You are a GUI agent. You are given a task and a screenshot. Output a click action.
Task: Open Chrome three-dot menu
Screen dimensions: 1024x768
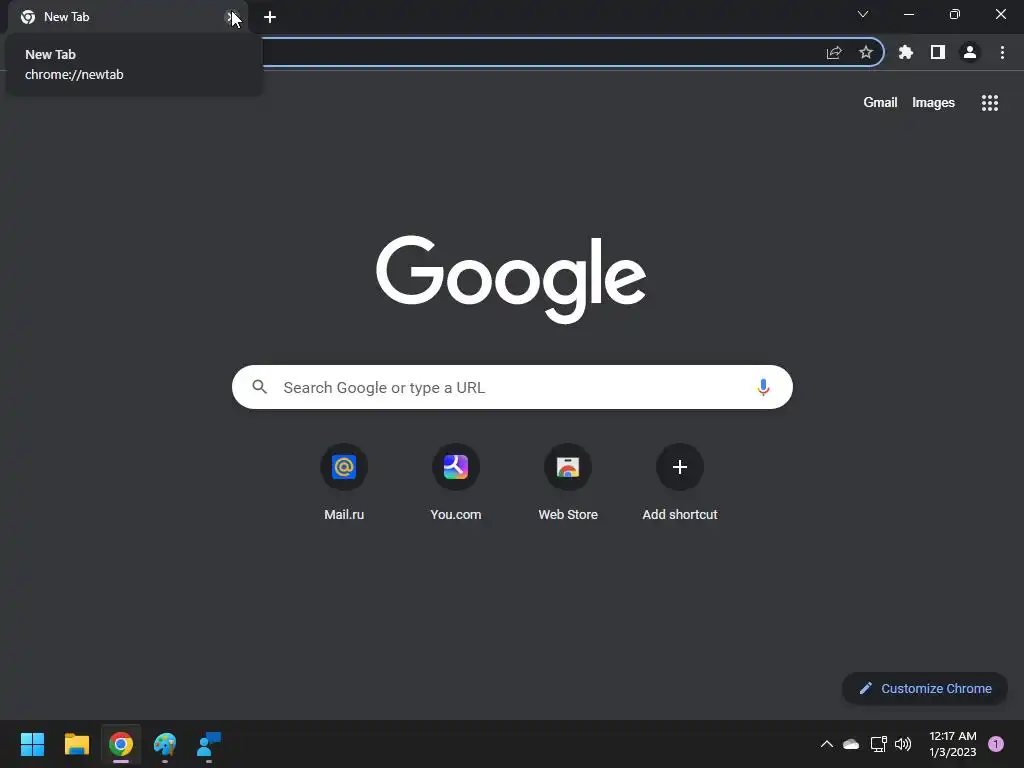click(1002, 52)
